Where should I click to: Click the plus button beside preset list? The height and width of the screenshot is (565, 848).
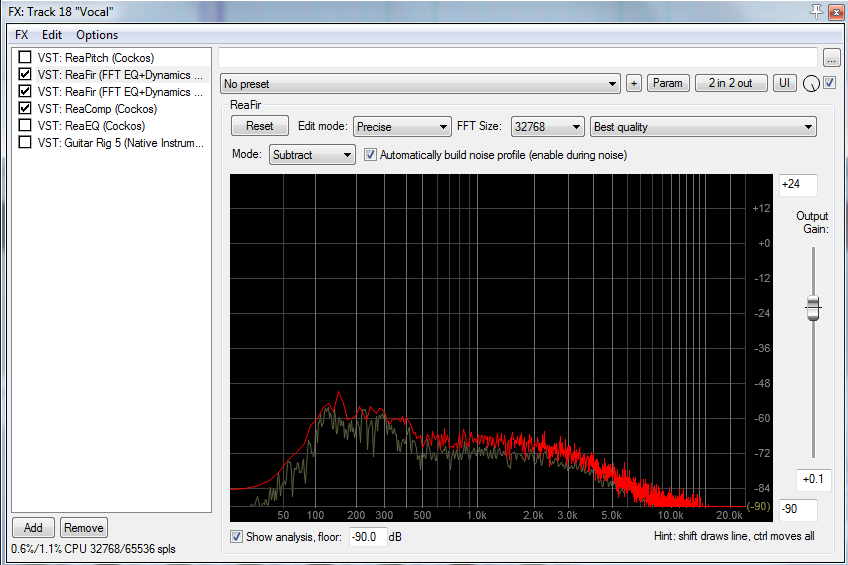click(633, 83)
